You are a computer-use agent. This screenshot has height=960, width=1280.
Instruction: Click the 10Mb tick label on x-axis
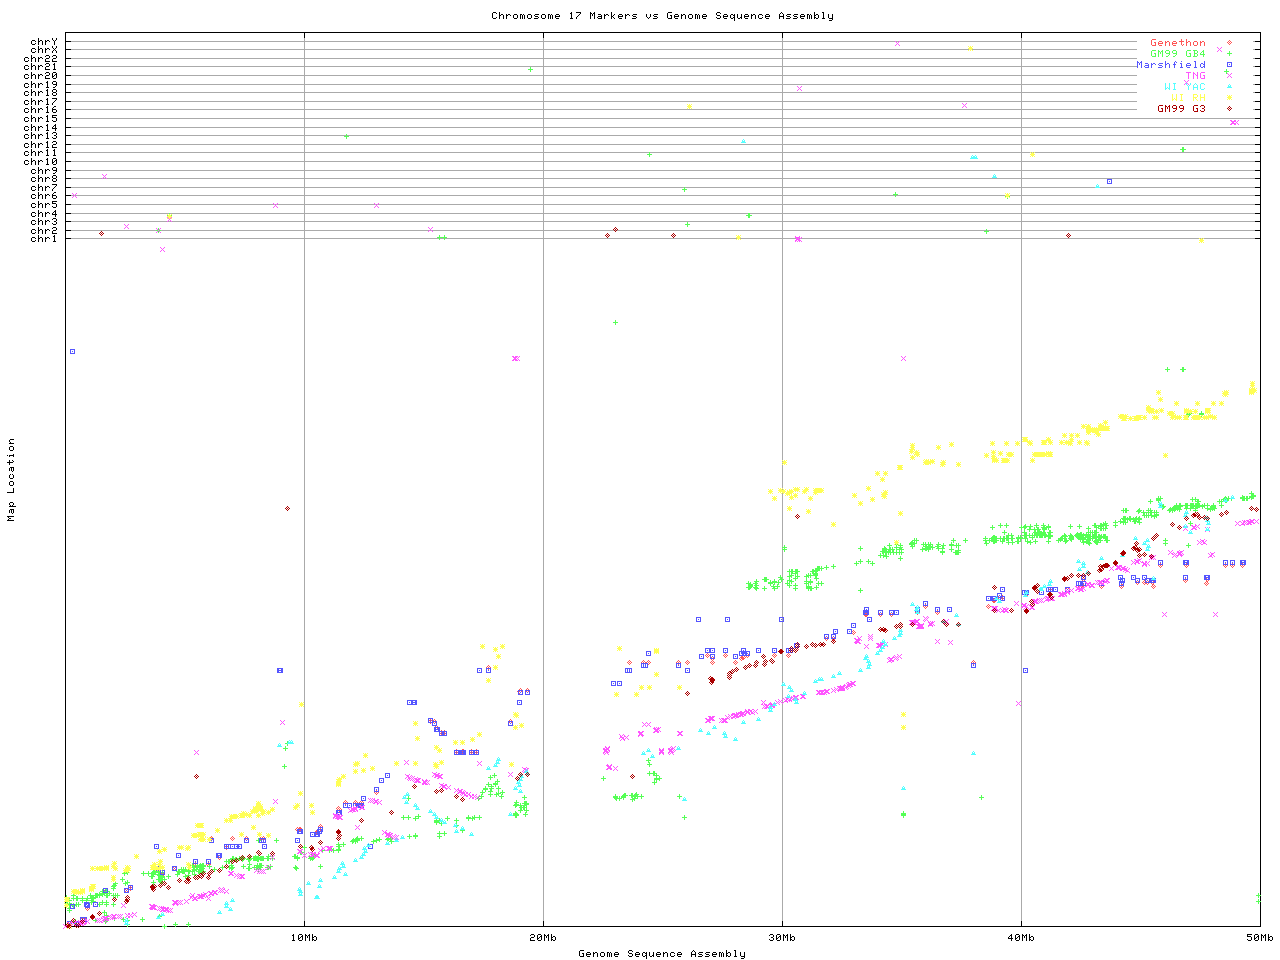click(x=304, y=938)
